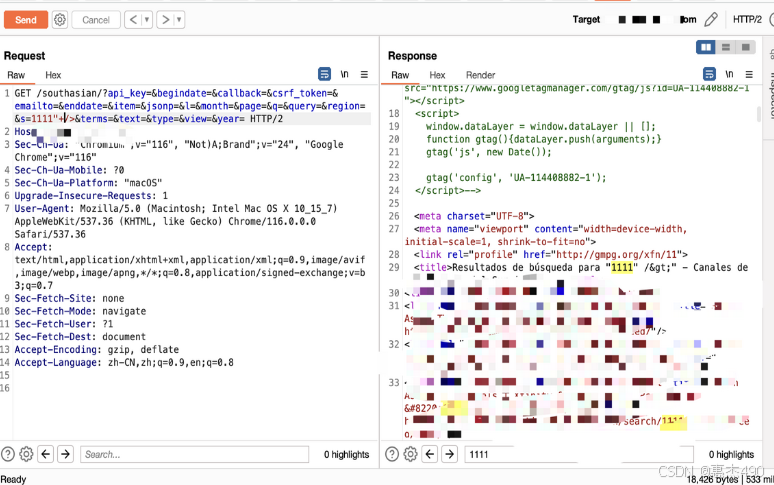Open Response search help icon
This screenshot has width=774, height=485.
coord(392,454)
